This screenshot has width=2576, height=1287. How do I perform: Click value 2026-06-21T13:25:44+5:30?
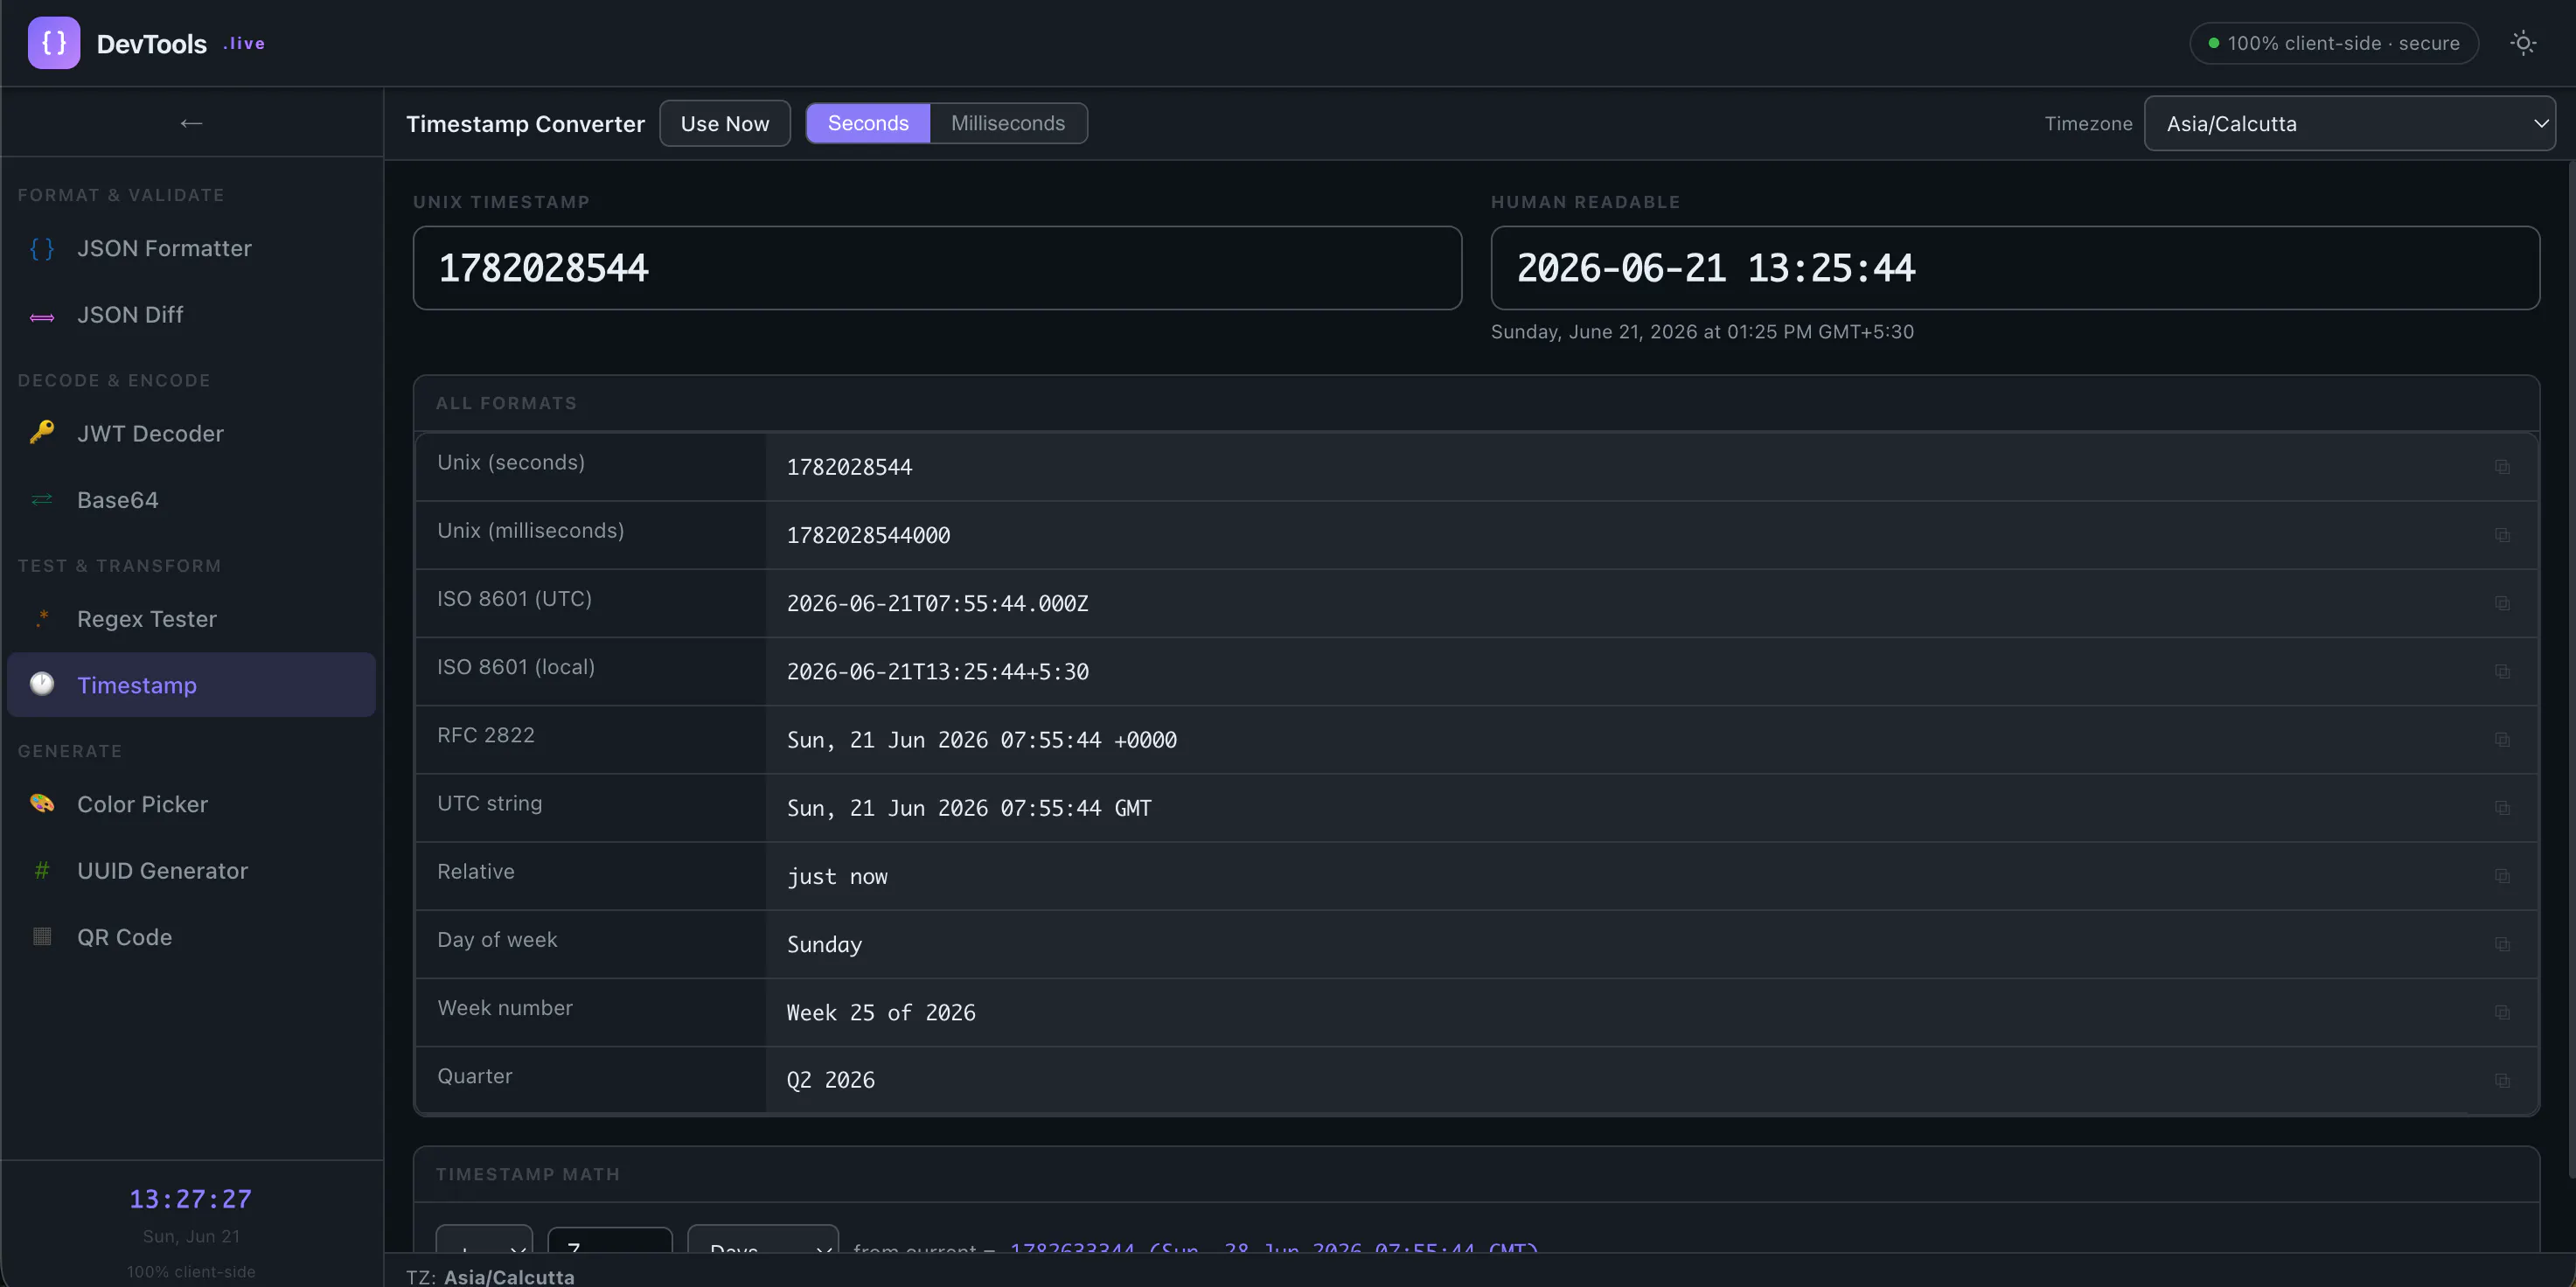tap(938, 672)
